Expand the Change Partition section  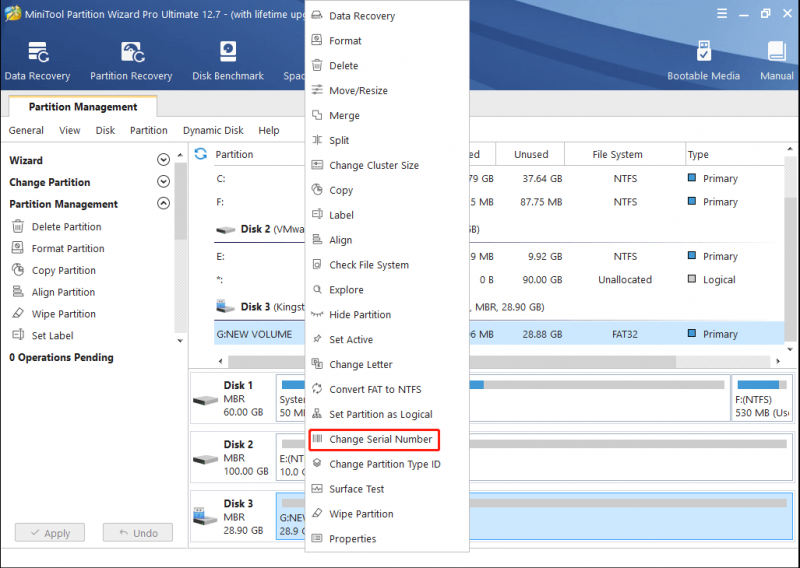[163, 182]
